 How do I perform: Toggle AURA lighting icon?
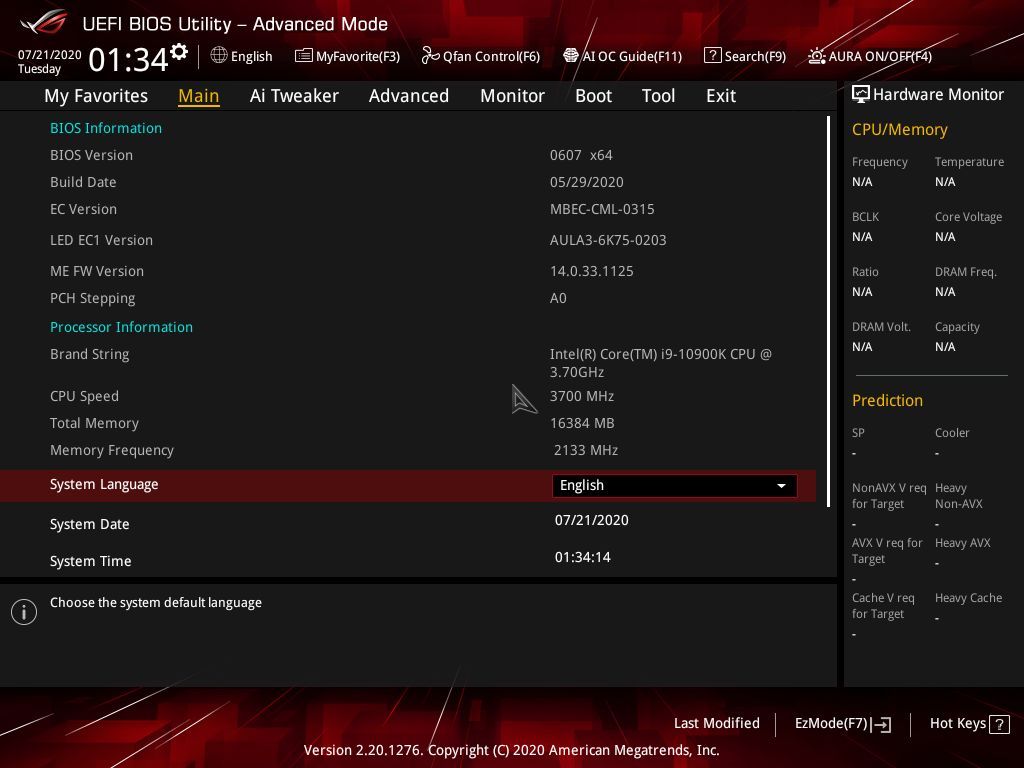coord(816,56)
